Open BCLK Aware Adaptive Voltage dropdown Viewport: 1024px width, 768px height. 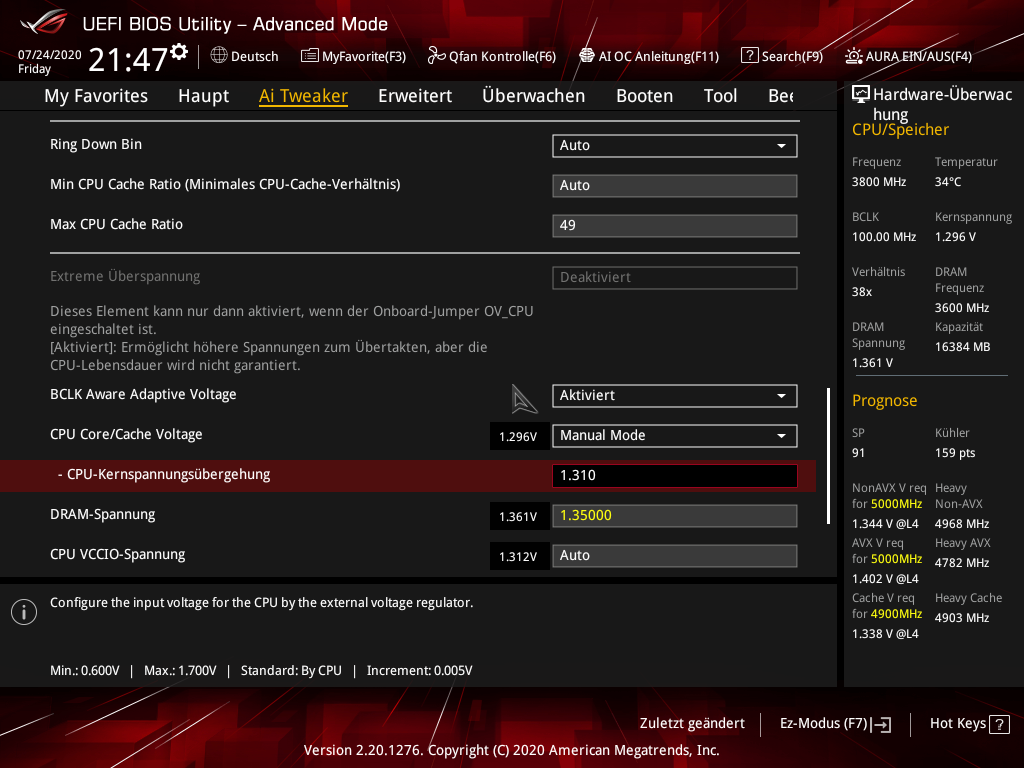[675, 396]
